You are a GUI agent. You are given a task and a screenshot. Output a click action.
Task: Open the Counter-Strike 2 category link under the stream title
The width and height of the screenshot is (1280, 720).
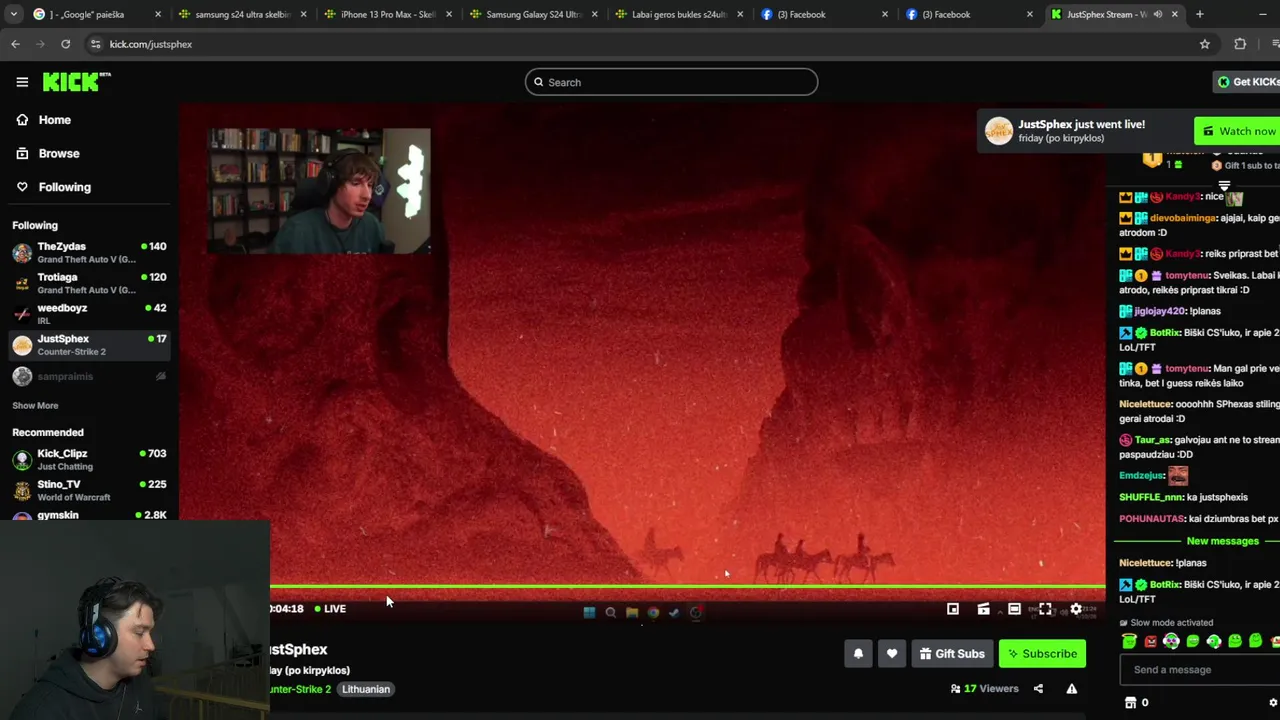(x=300, y=689)
